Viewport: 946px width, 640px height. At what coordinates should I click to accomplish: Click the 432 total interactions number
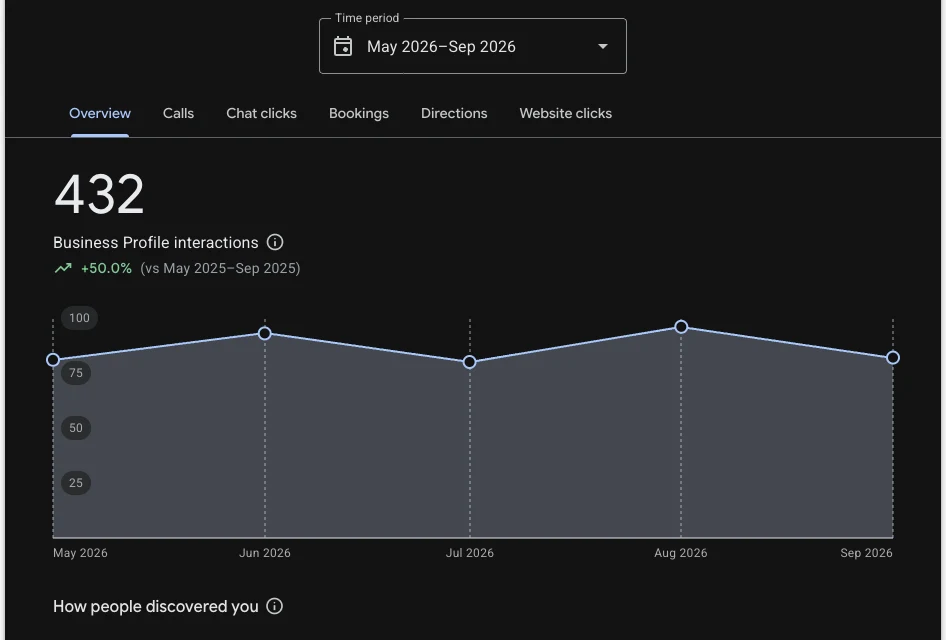tap(99, 194)
